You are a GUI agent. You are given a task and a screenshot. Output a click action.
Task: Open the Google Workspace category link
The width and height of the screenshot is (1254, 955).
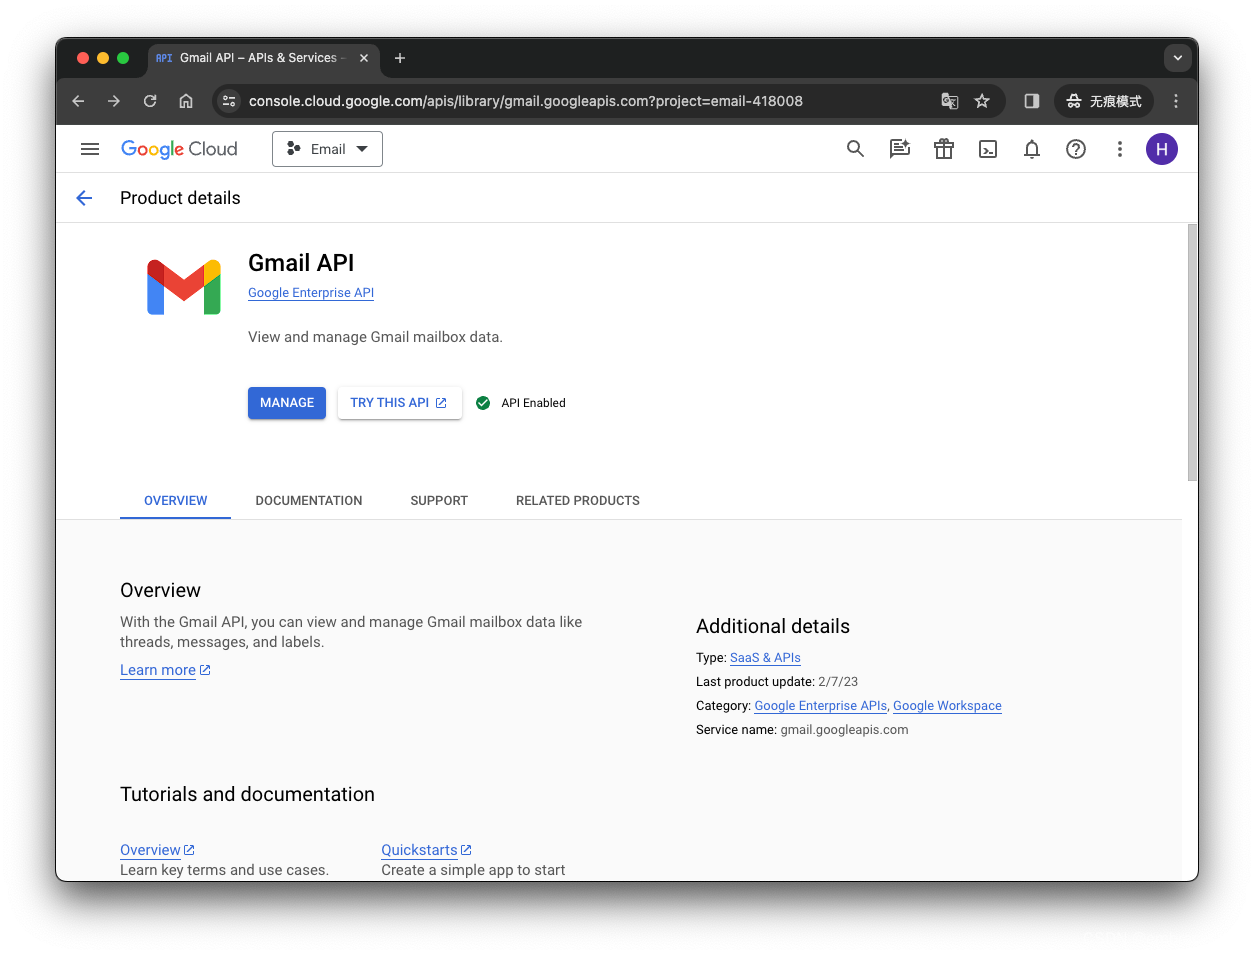point(947,706)
